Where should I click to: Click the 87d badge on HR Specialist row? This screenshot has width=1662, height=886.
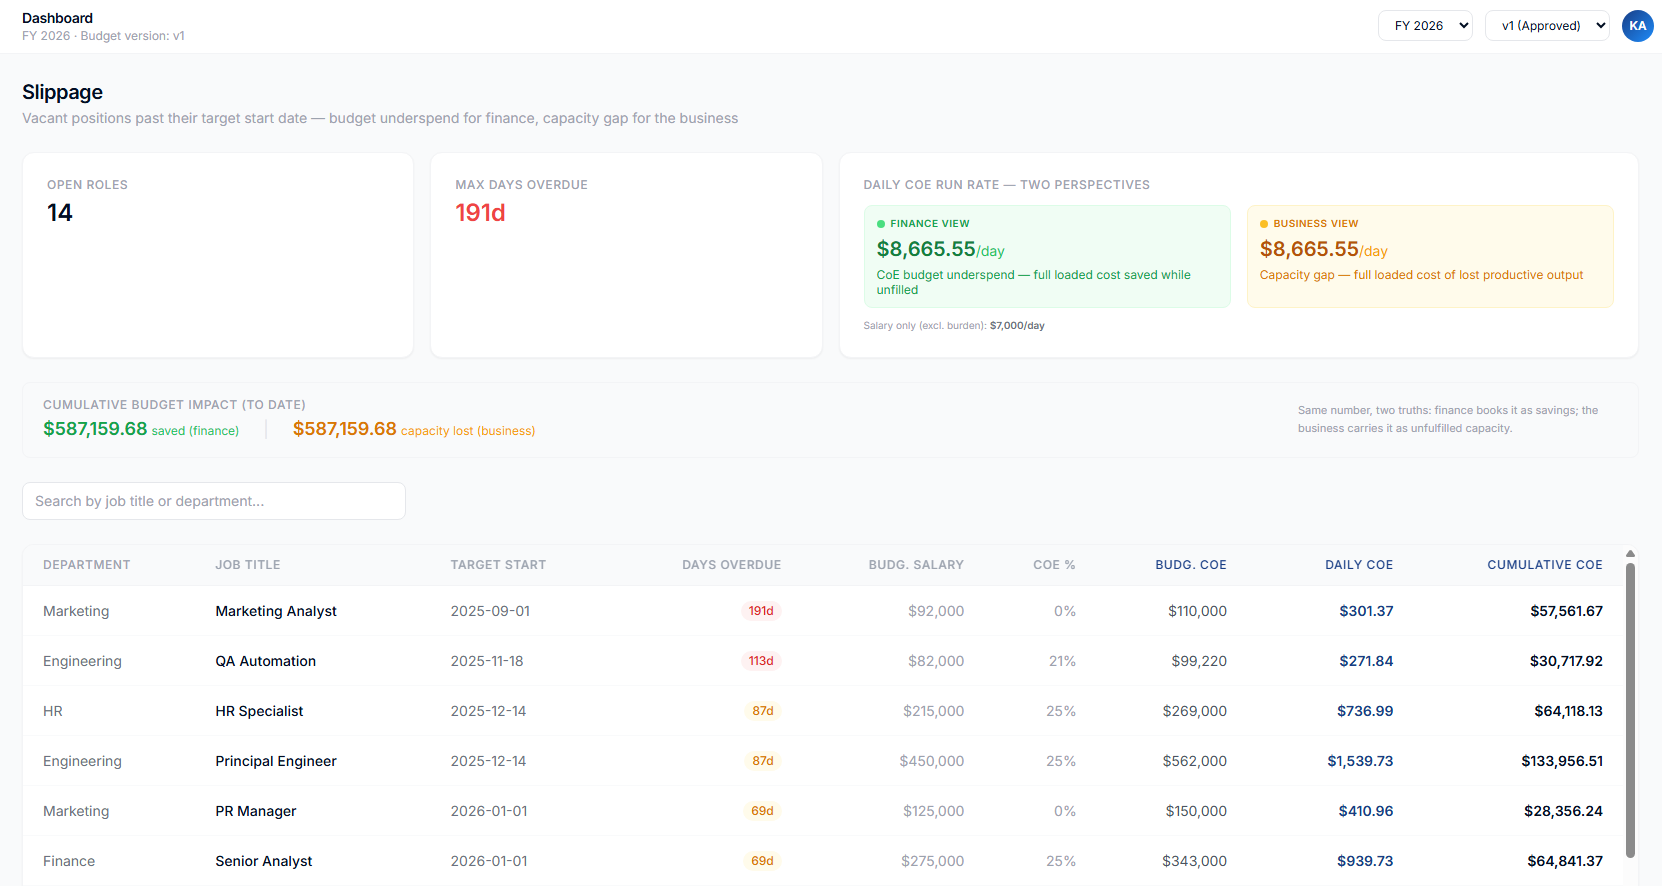click(762, 711)
